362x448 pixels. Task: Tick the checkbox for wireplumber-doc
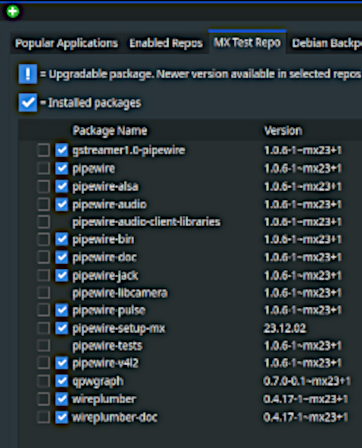pos(44,417)
